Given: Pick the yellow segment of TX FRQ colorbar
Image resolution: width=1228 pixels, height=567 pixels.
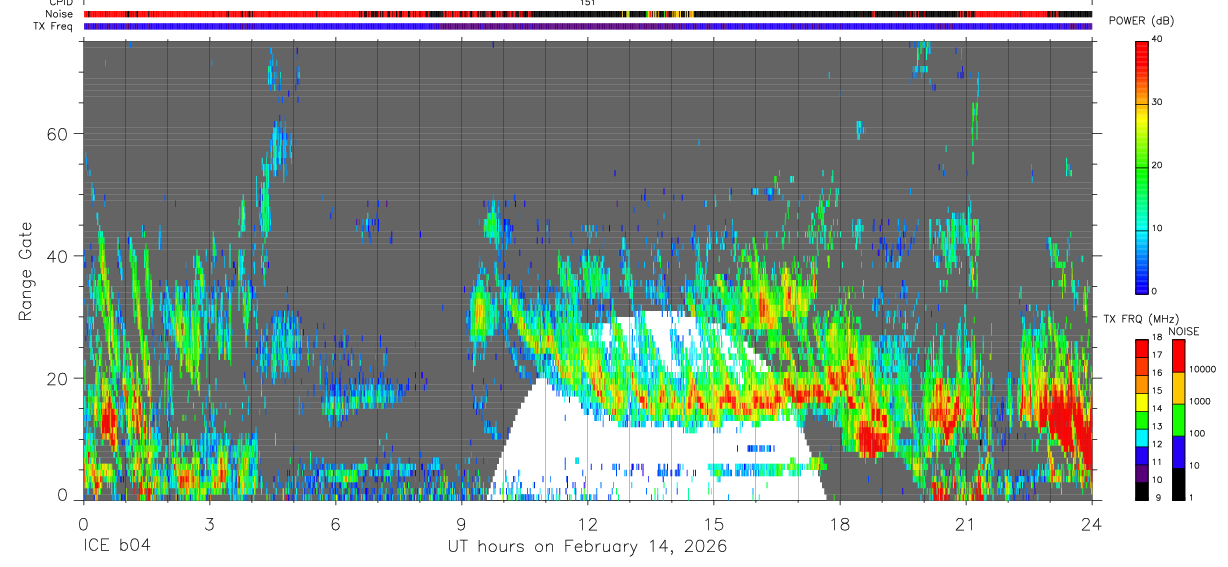Looking at the screenshot, I should pyautogui.click(x=1142, y=402).
